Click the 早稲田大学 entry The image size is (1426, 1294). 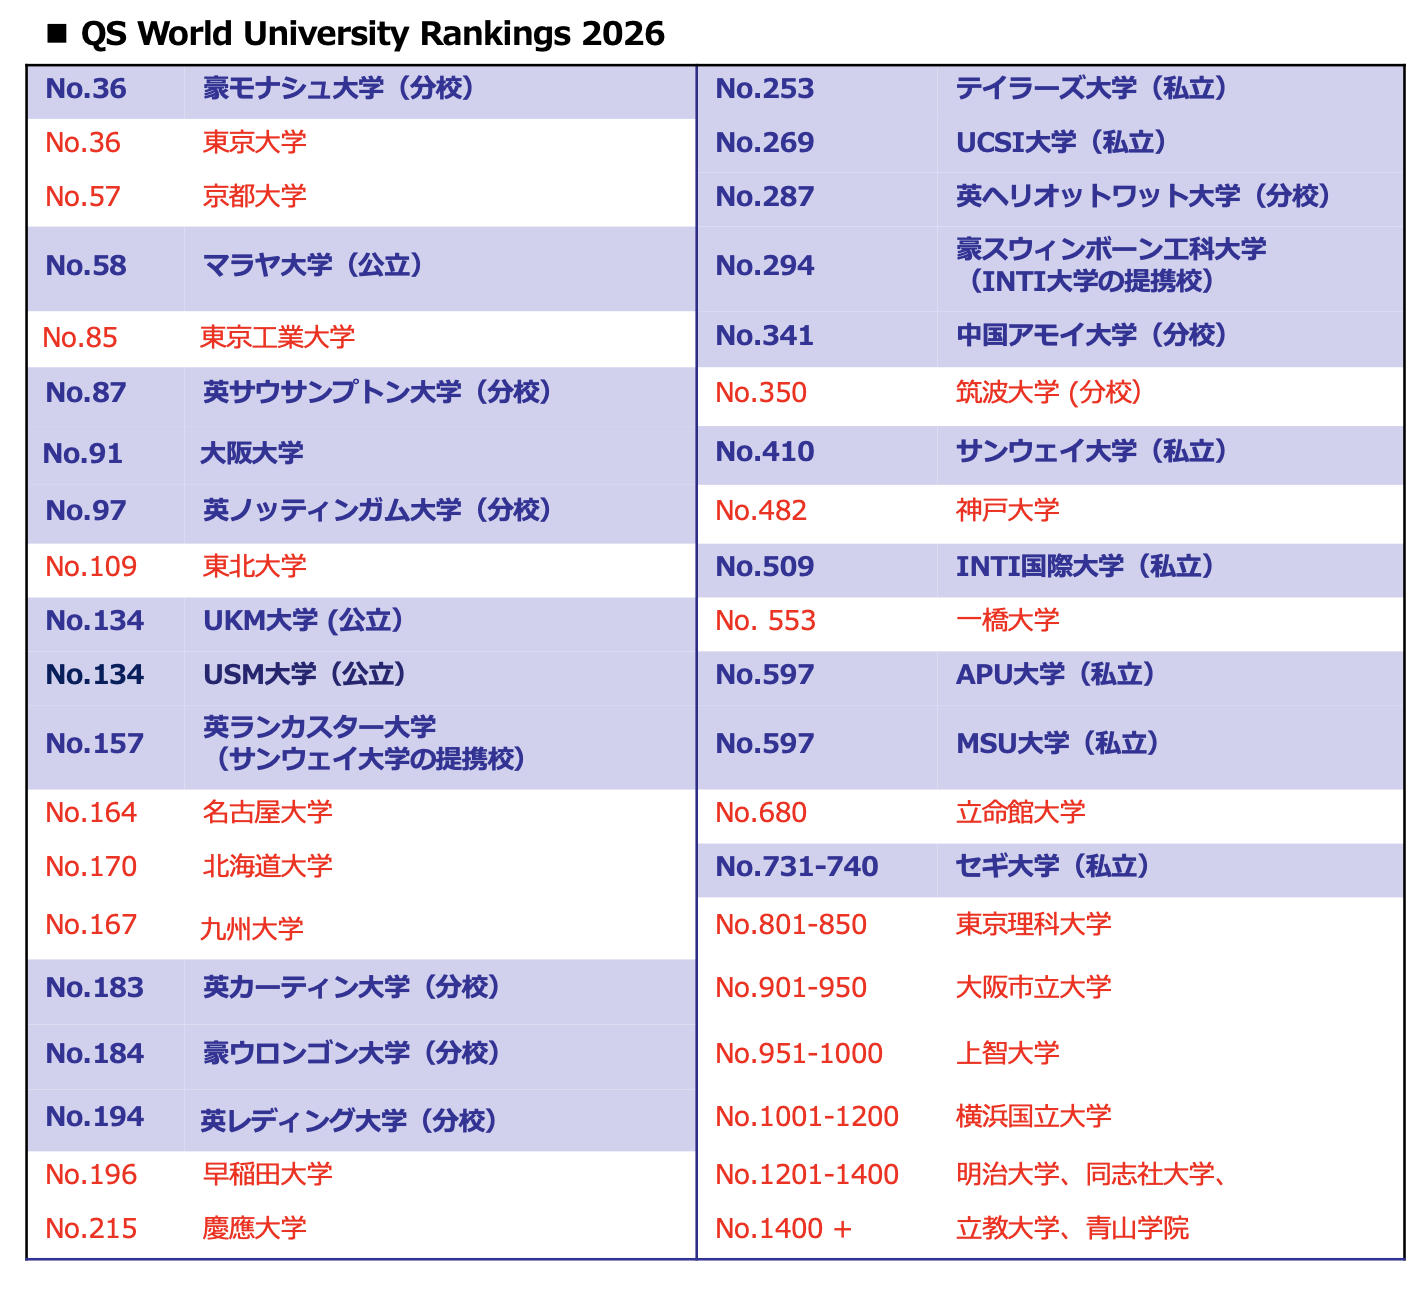pos(267,1174)
